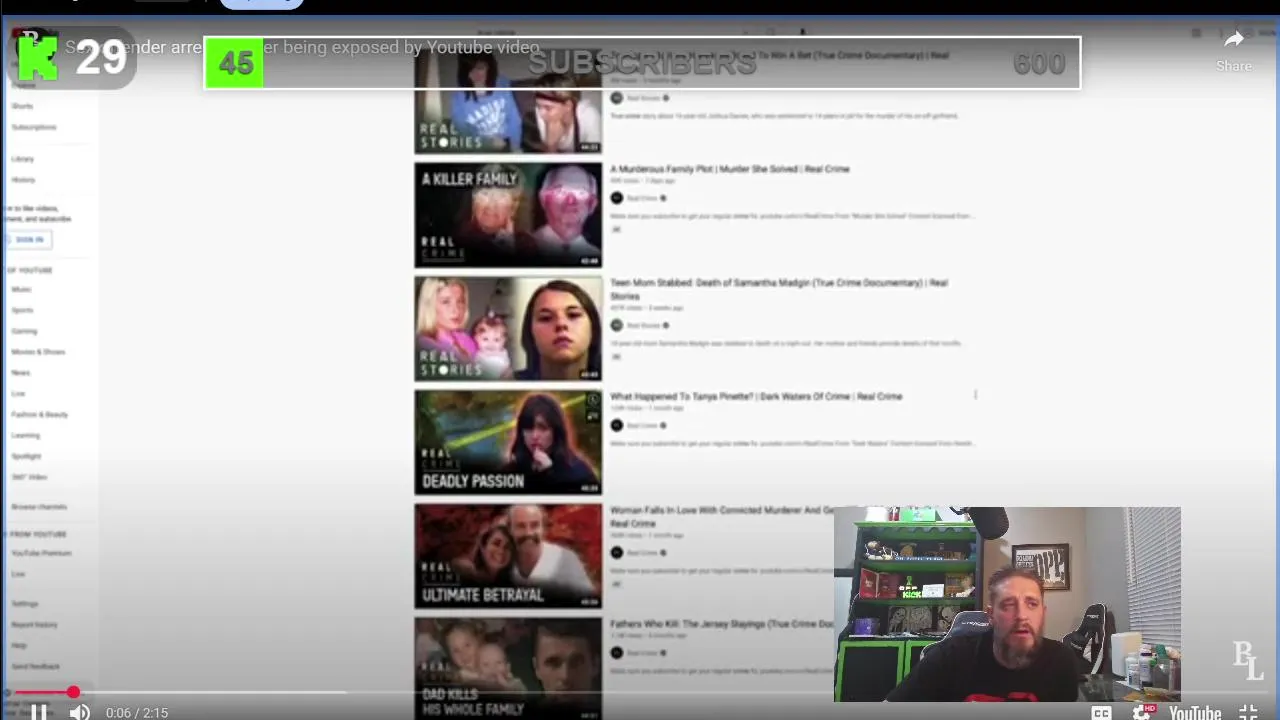Screen dimensions: 1280x720
Task: Open Send feedback in the sidebar
Action: [x=36, y=666]
